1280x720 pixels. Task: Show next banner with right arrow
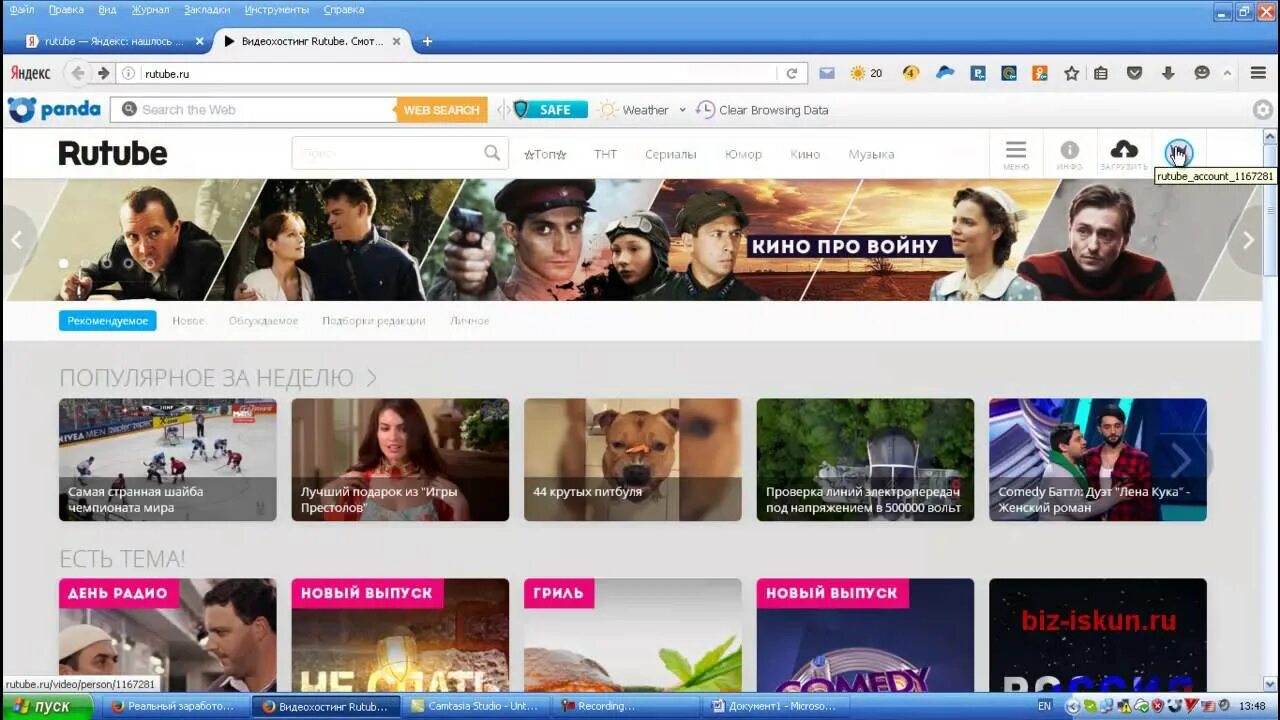pyautogui.click(x=1248, y=240)
